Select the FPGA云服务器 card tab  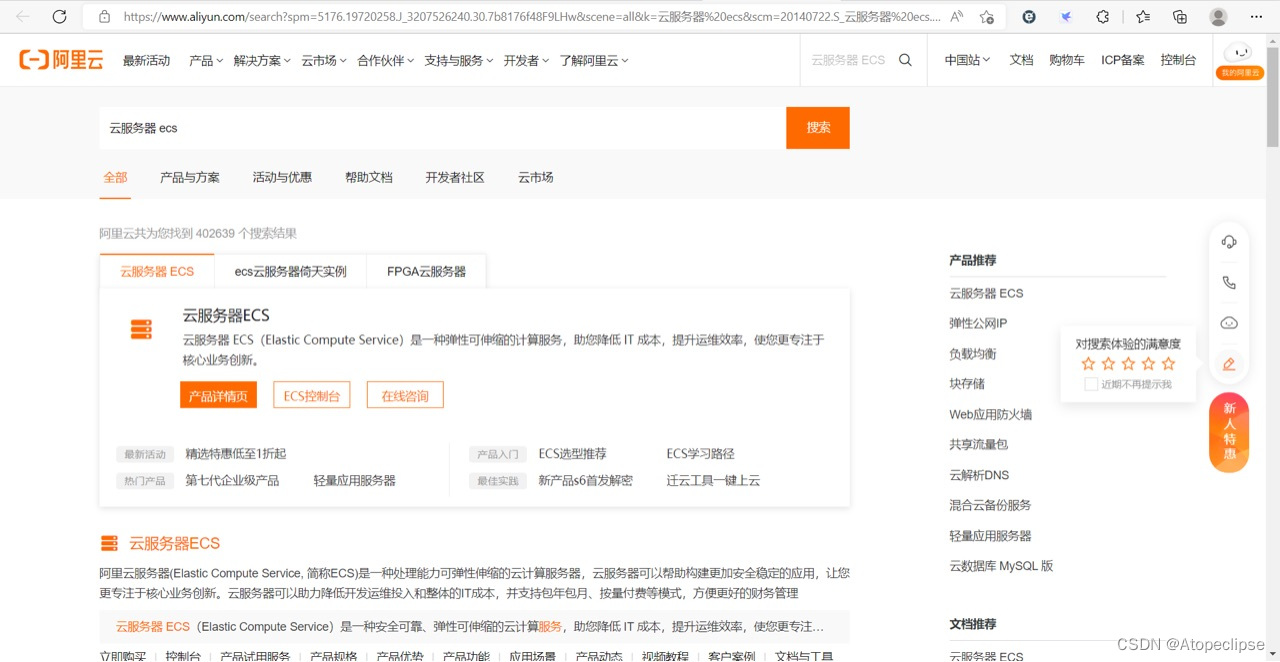[x=426, y=271]
